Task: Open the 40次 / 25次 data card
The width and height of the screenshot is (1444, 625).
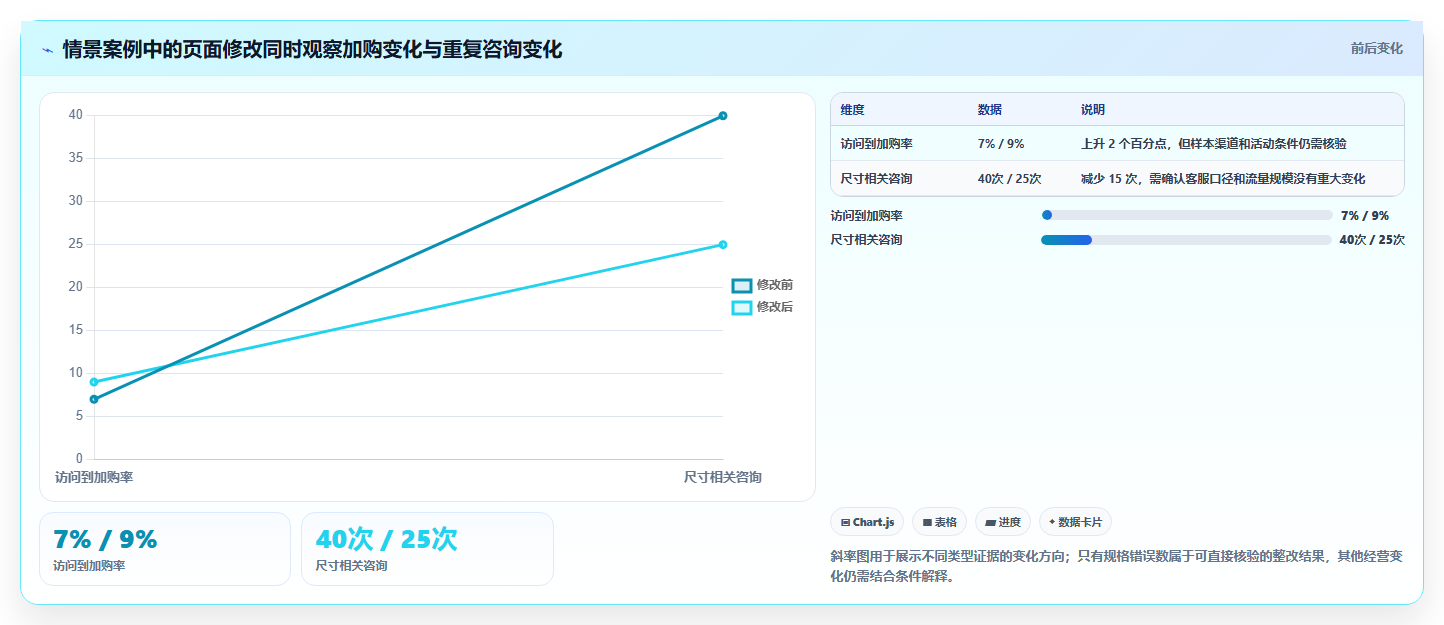Action: pos(427,549)
